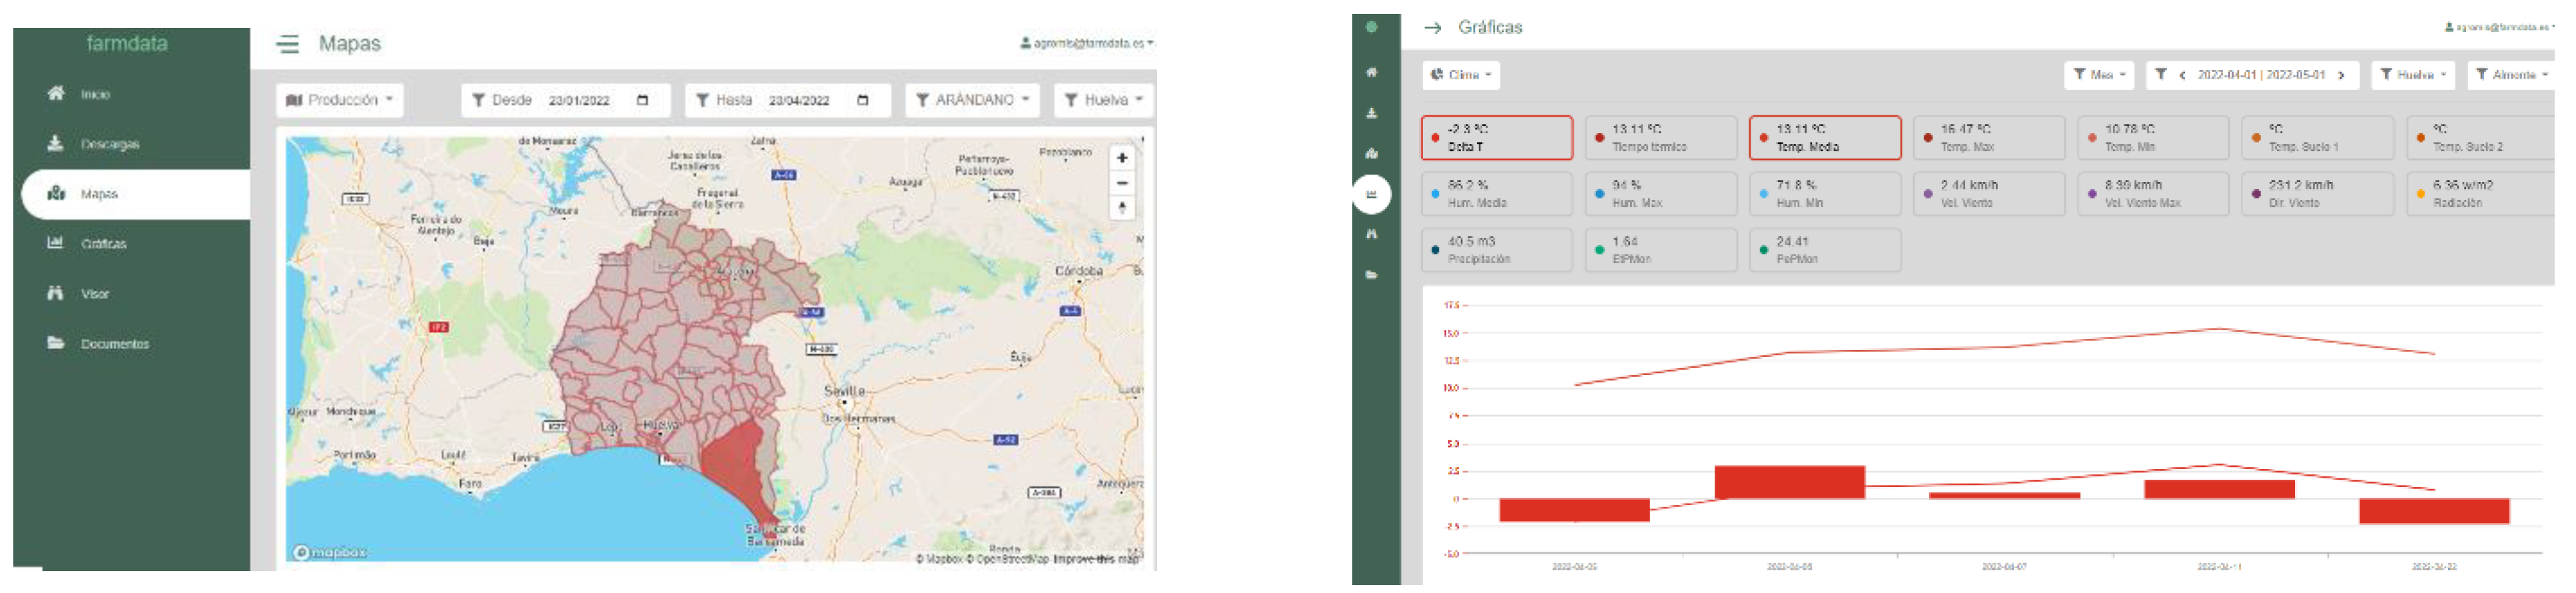2576x593 pixels.
Task: Zoom out on the map
Action: pos(1121,183)
